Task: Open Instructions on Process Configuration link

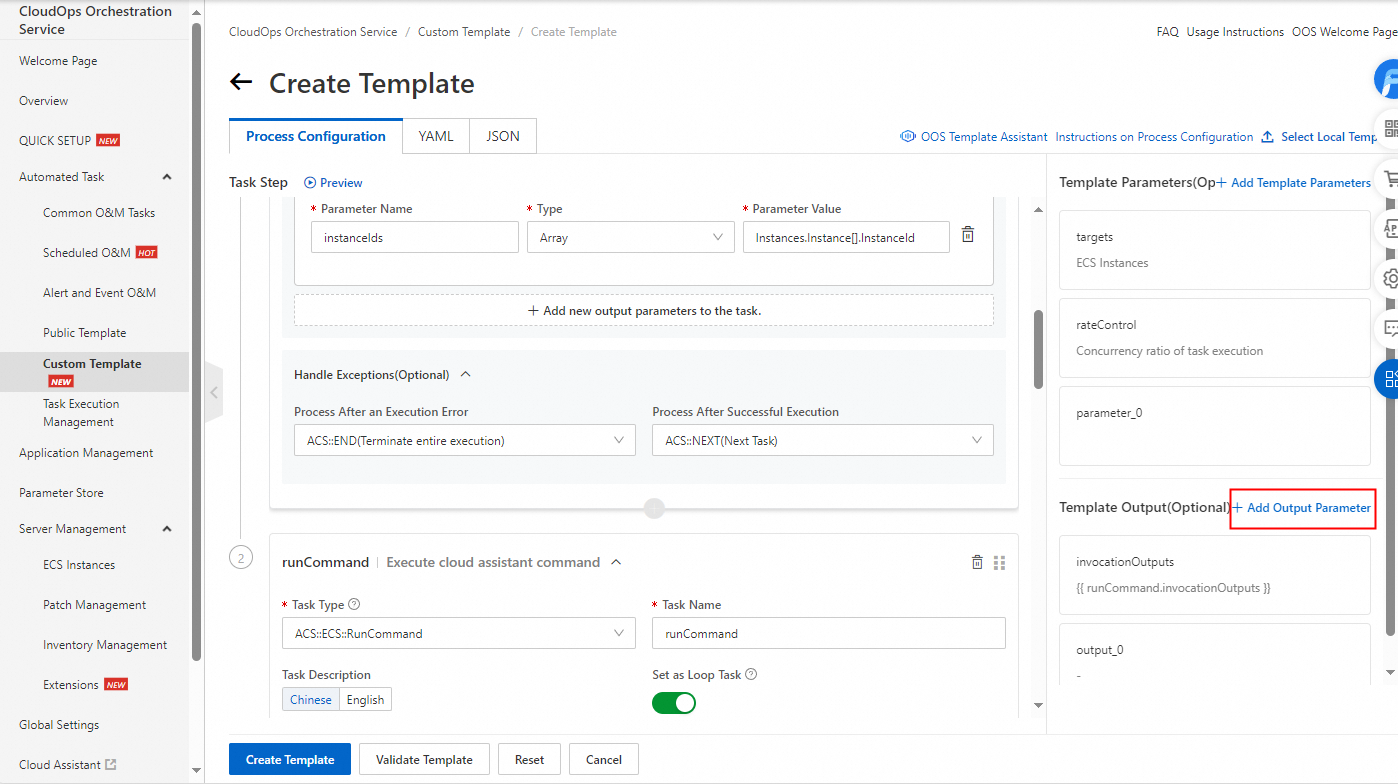Action: [x=1154, y=137]
